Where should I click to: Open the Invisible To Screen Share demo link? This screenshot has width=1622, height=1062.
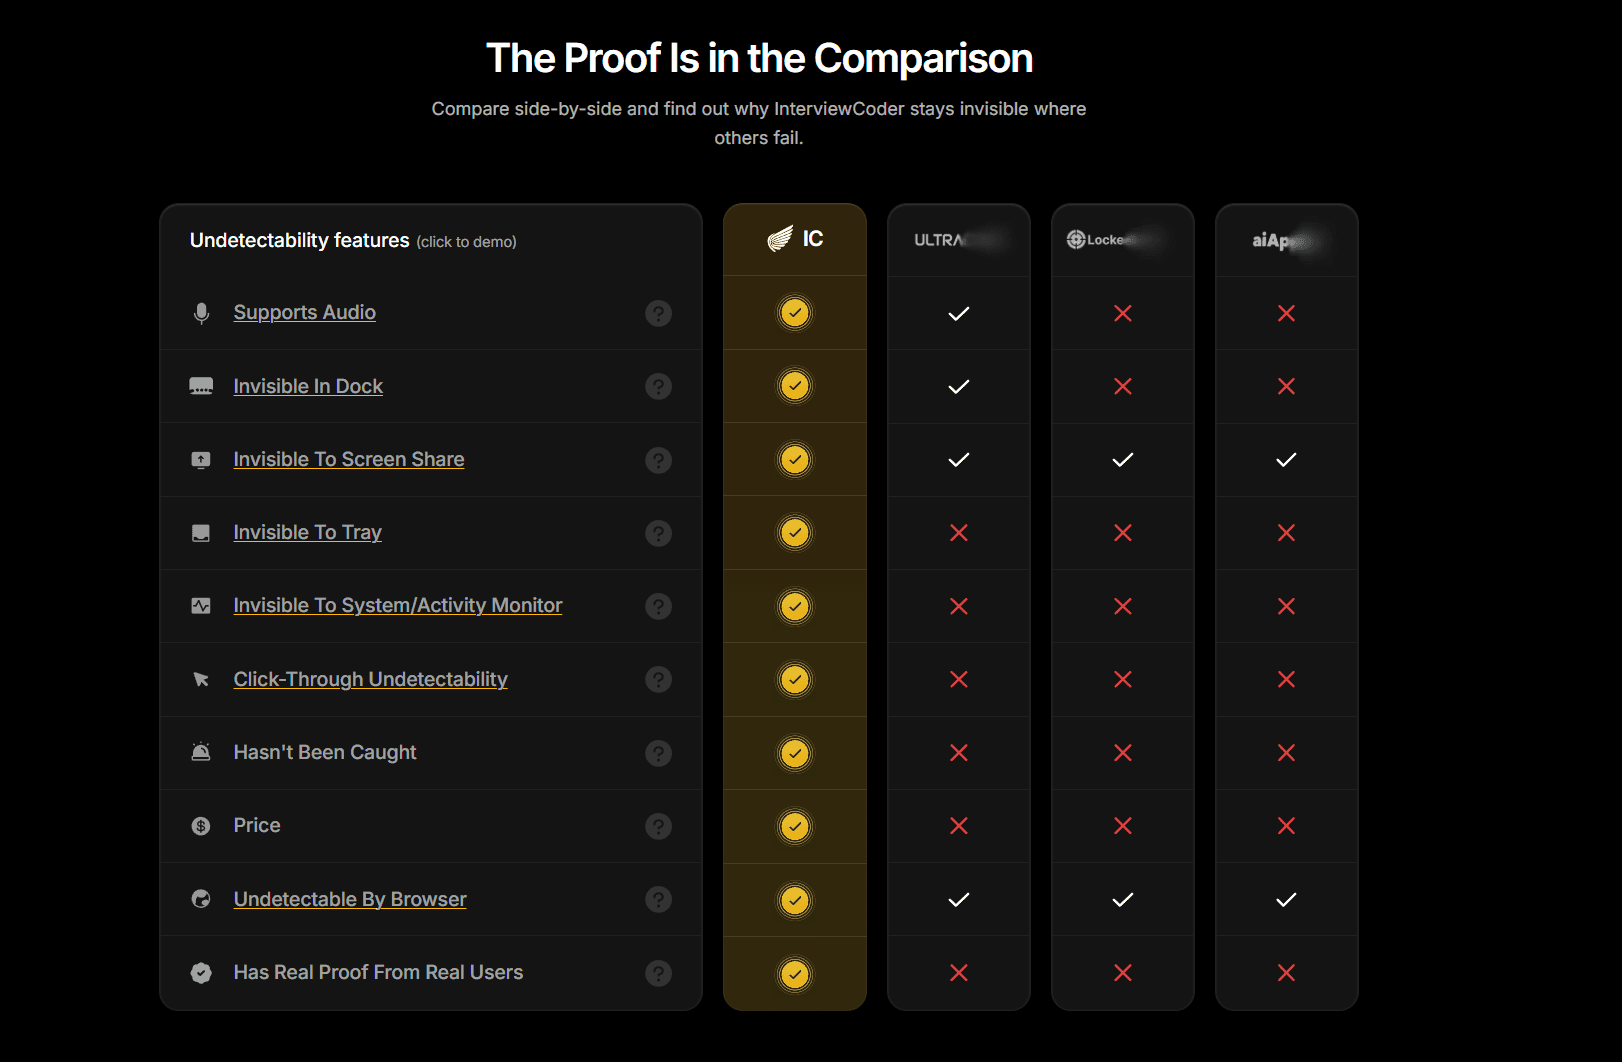click(348, 459)
